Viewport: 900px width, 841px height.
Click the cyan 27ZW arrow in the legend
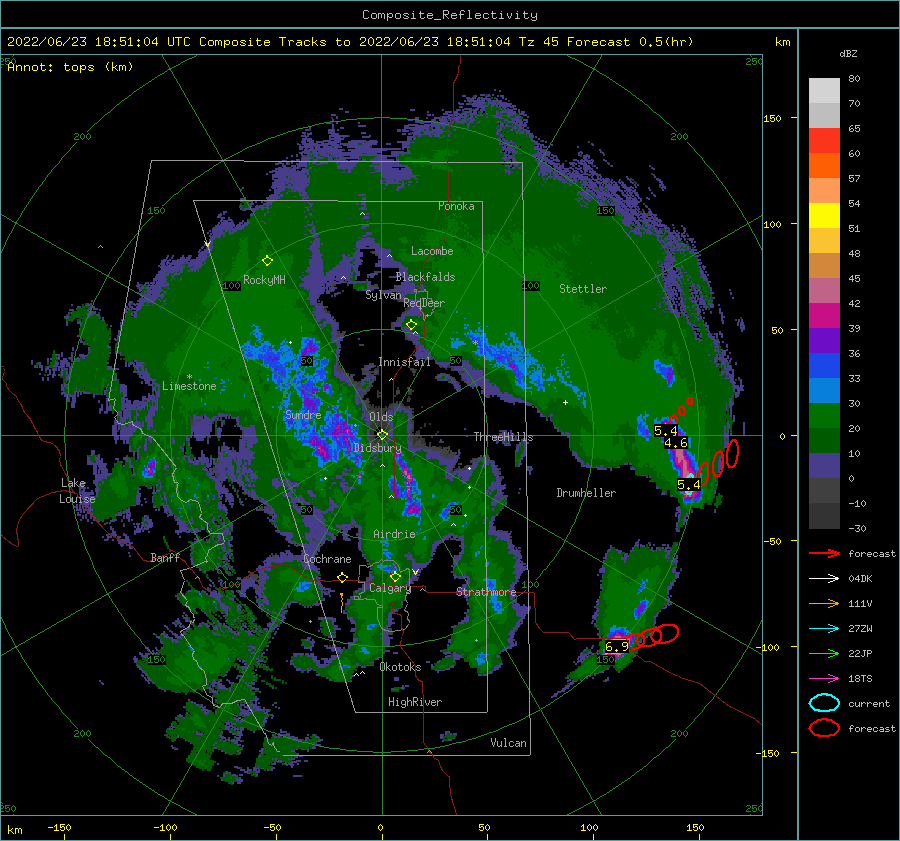pyautogui.click(x=824, y=629)
